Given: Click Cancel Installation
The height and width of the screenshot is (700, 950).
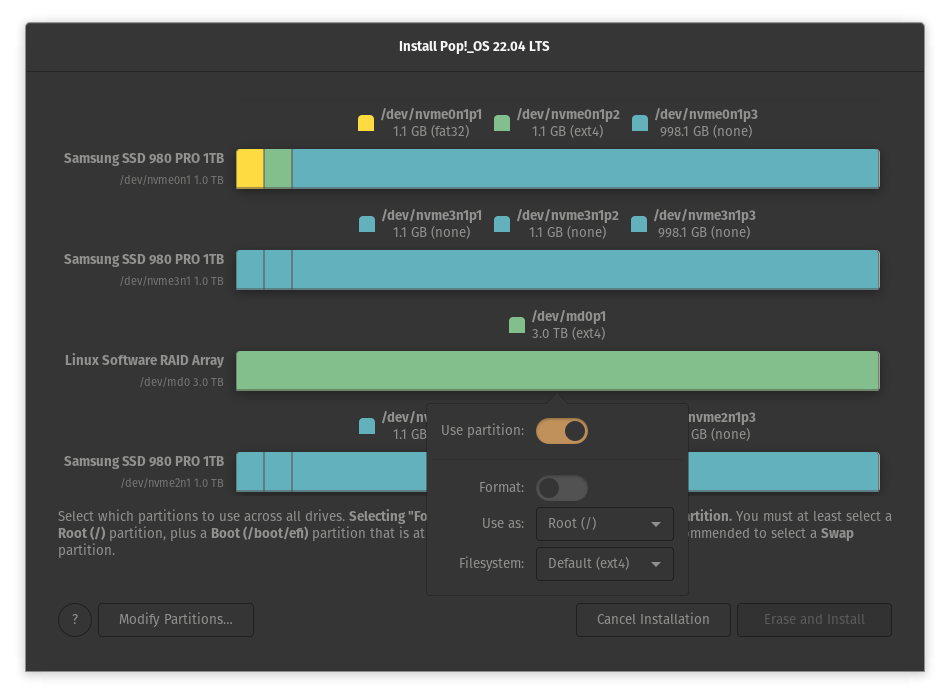Looking at the screenshot, I should [653, 619].
